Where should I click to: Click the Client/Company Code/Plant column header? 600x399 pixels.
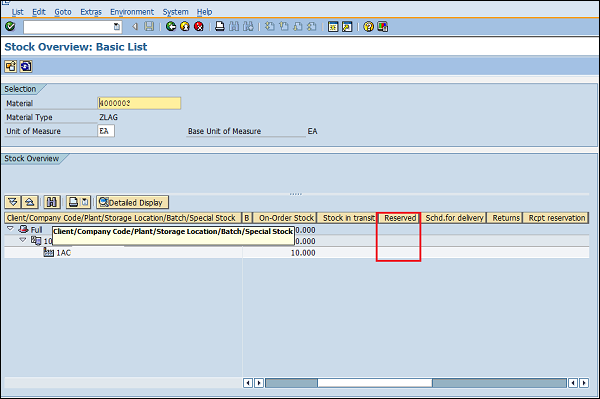point(123,218)
